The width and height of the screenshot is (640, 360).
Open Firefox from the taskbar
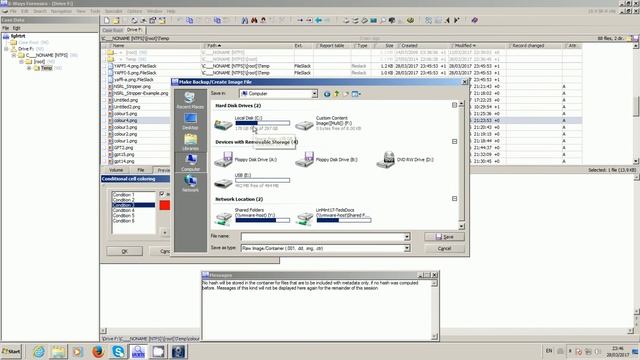coord(98,351)
